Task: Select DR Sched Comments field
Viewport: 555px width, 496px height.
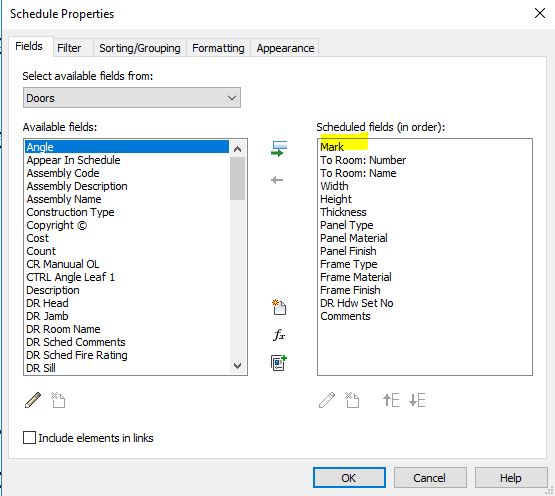Action: [x=127, y=342]
